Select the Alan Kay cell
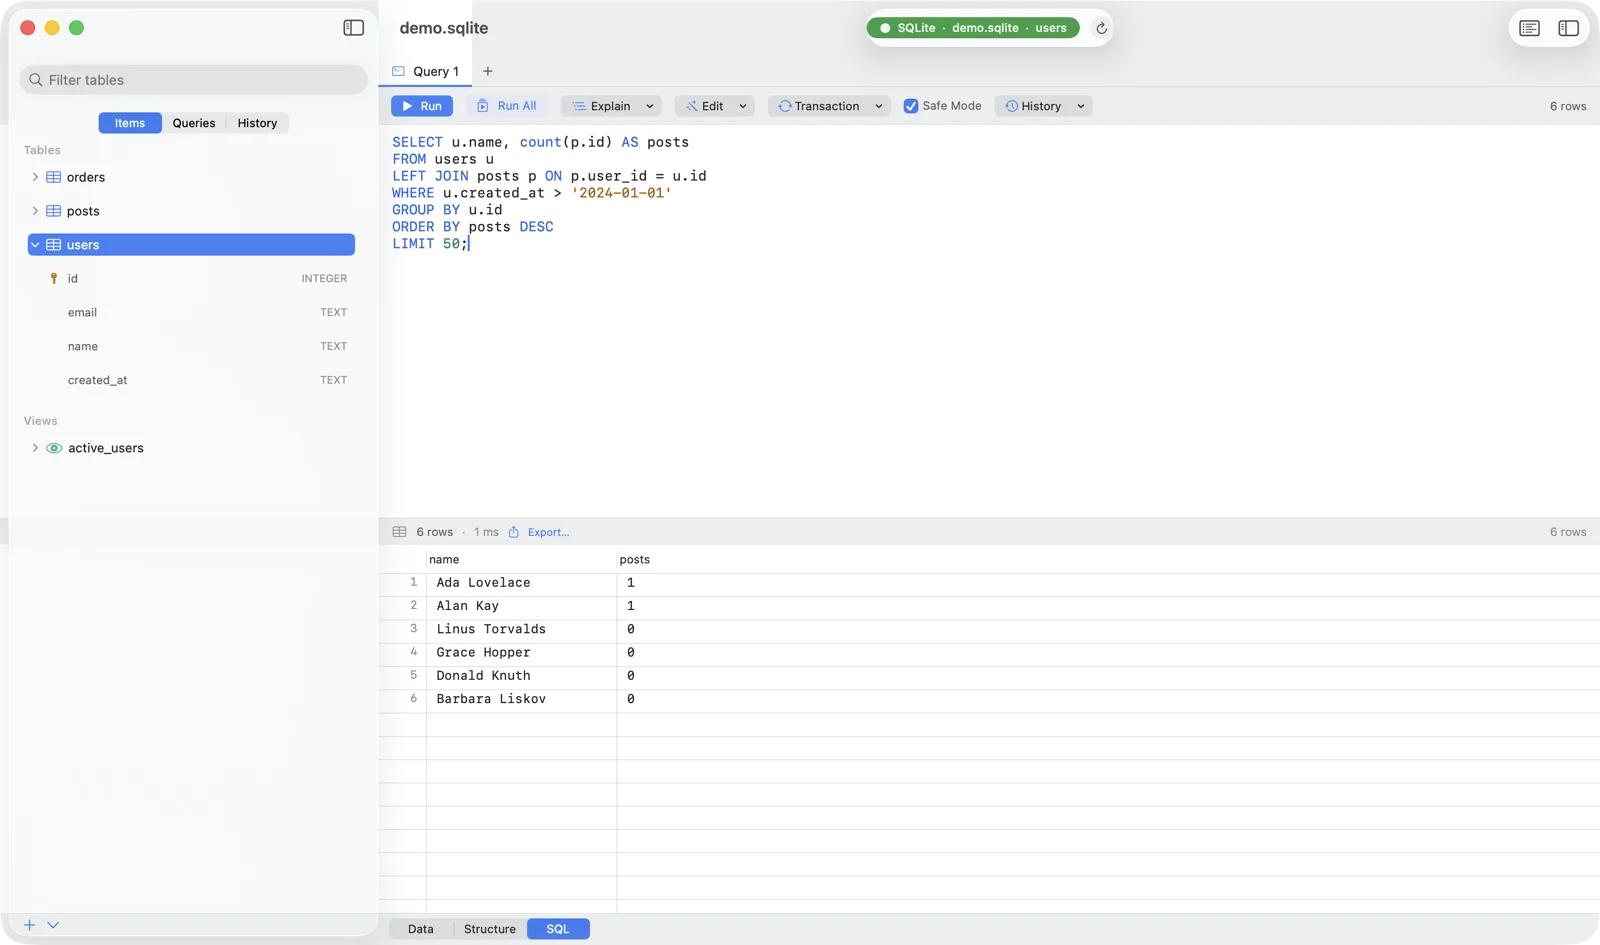This screenshot has height=945, width=1600. (521, 606)
